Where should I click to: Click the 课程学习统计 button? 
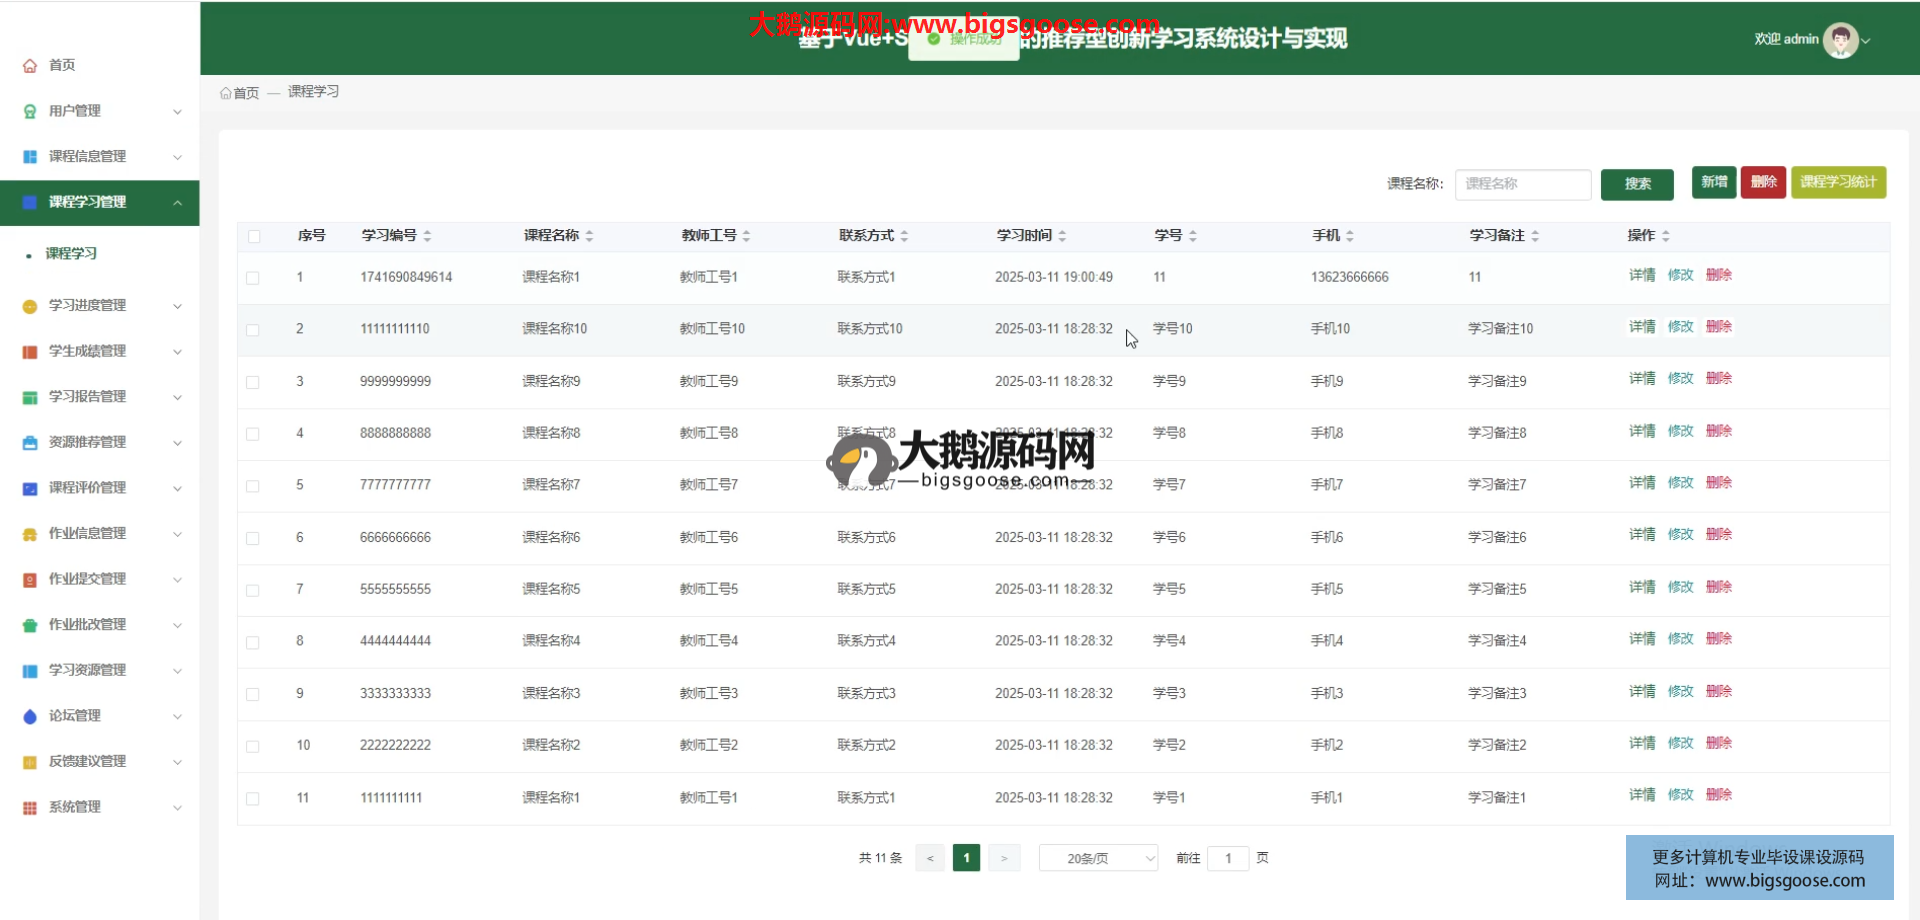(1838, 182)
